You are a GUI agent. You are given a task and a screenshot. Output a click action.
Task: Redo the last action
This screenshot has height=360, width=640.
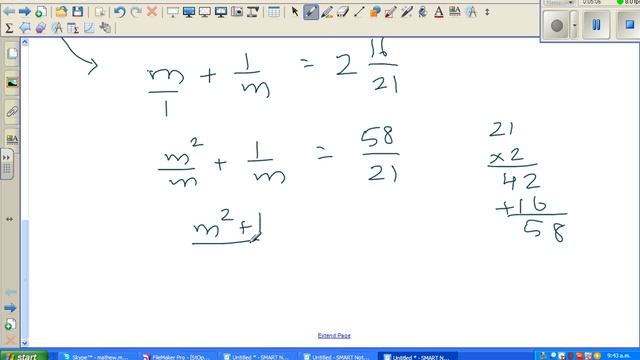136,11
